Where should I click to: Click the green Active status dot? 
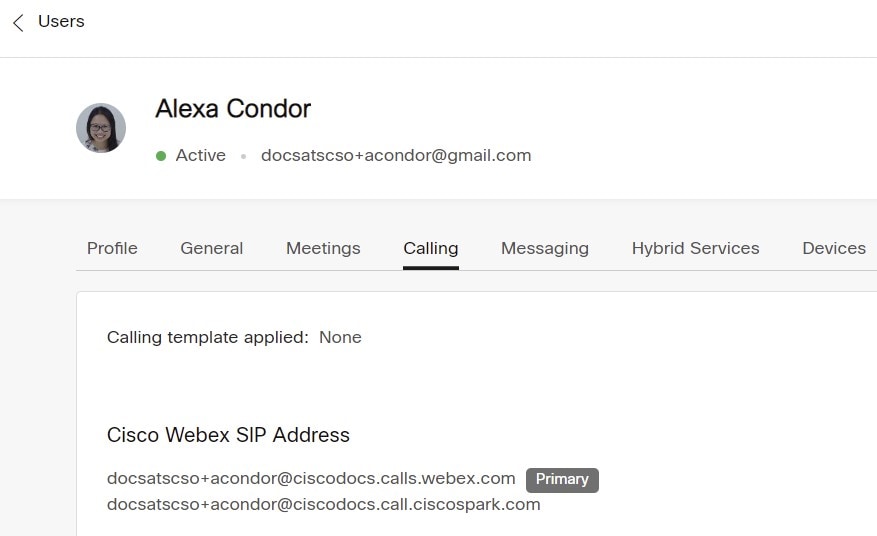tap(161, 156)
